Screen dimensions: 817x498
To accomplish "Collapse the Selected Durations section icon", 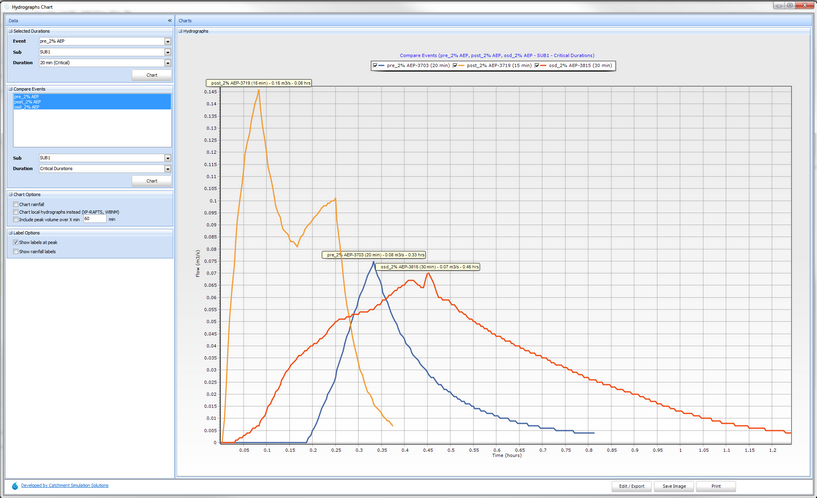I will [x=11, y=31].
